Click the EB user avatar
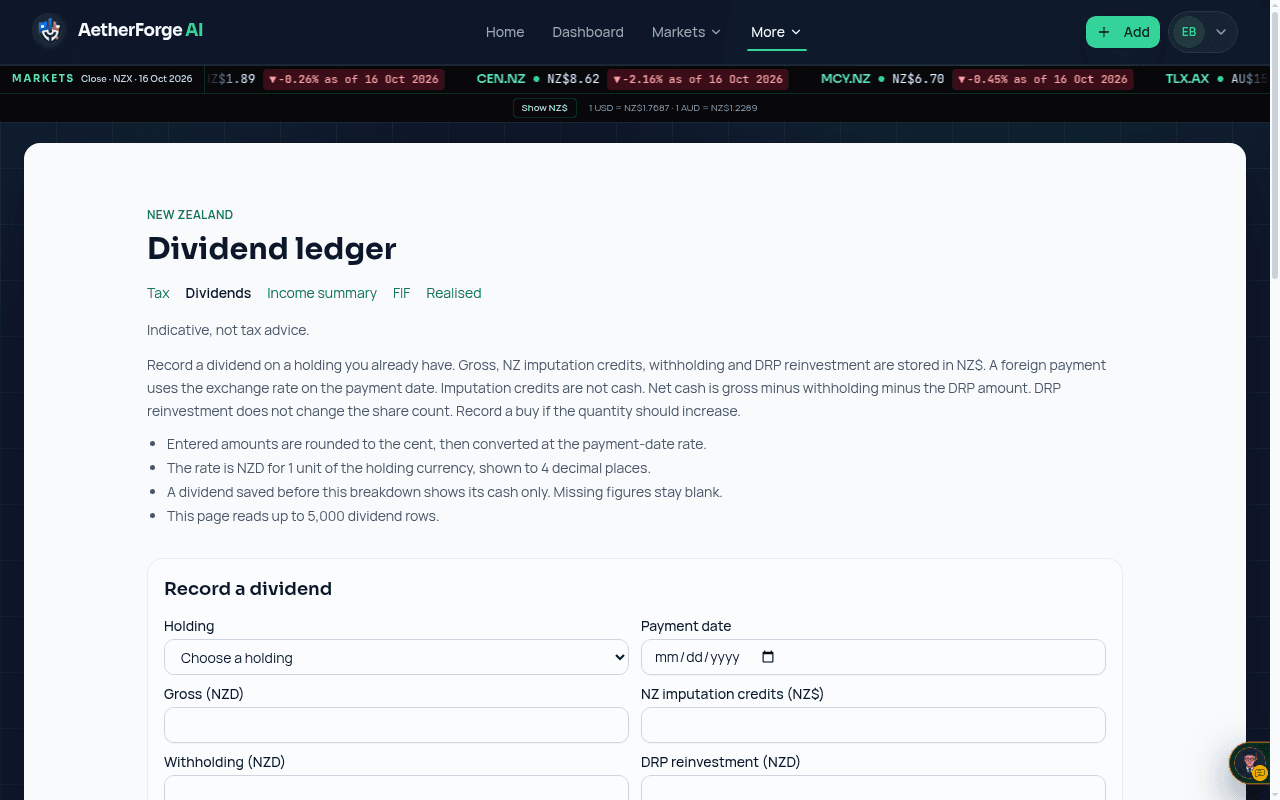This screenshot has width=1280, height=800. 1189,32
